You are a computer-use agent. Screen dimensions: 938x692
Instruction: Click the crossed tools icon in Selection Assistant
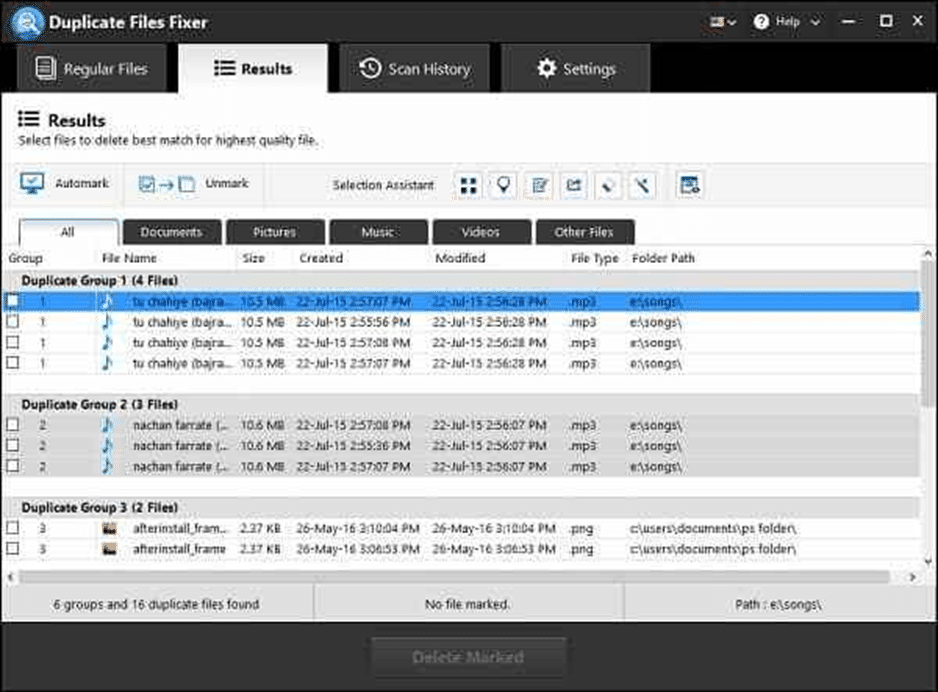(x=643, y=185)
